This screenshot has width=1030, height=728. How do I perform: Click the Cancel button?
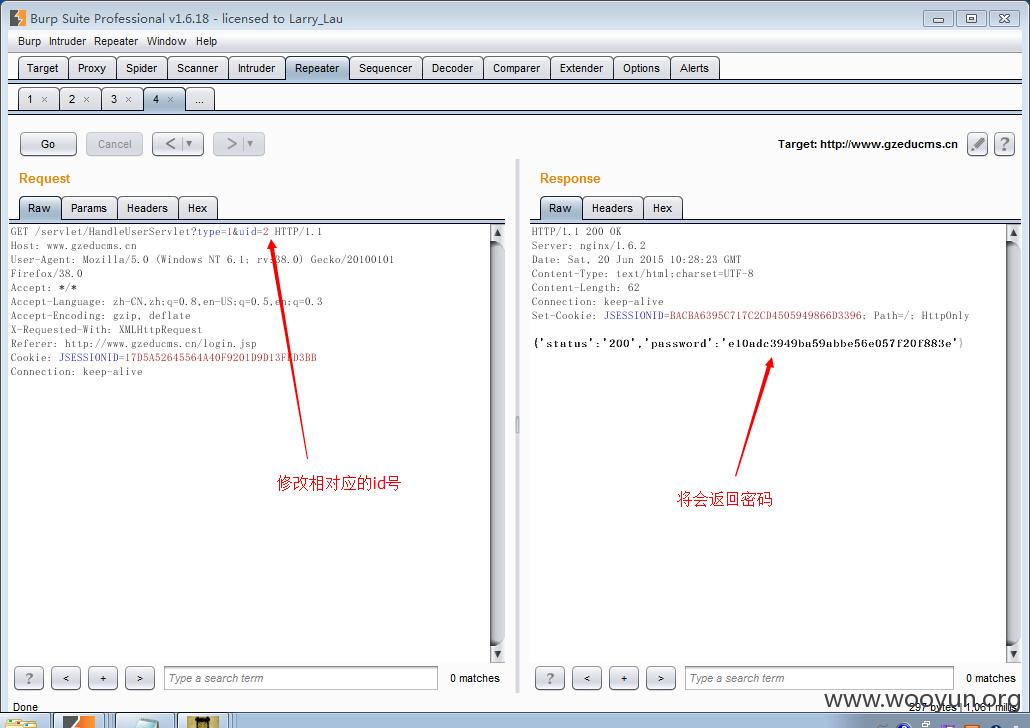tap(114, 144)
